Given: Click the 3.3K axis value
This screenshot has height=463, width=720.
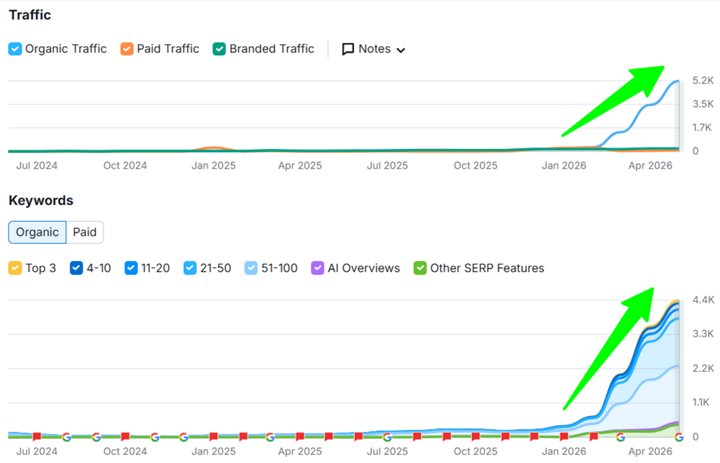Looking at the screenshot, I should click(703, 334).
